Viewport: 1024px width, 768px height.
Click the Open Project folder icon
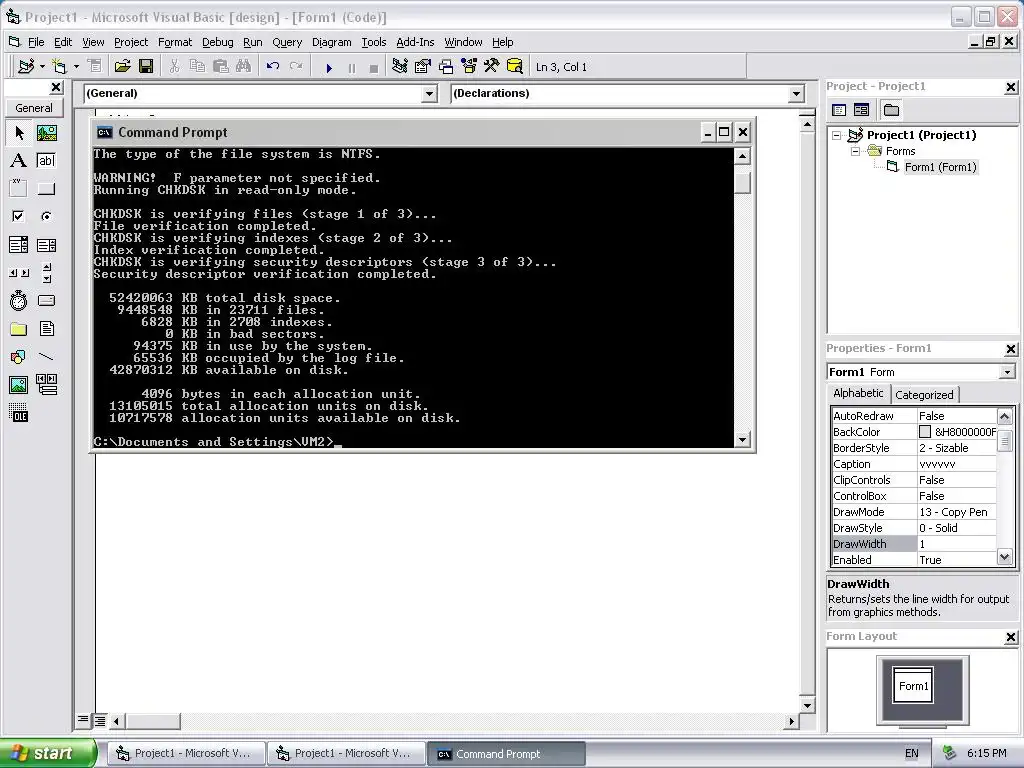tap(122, 66)
